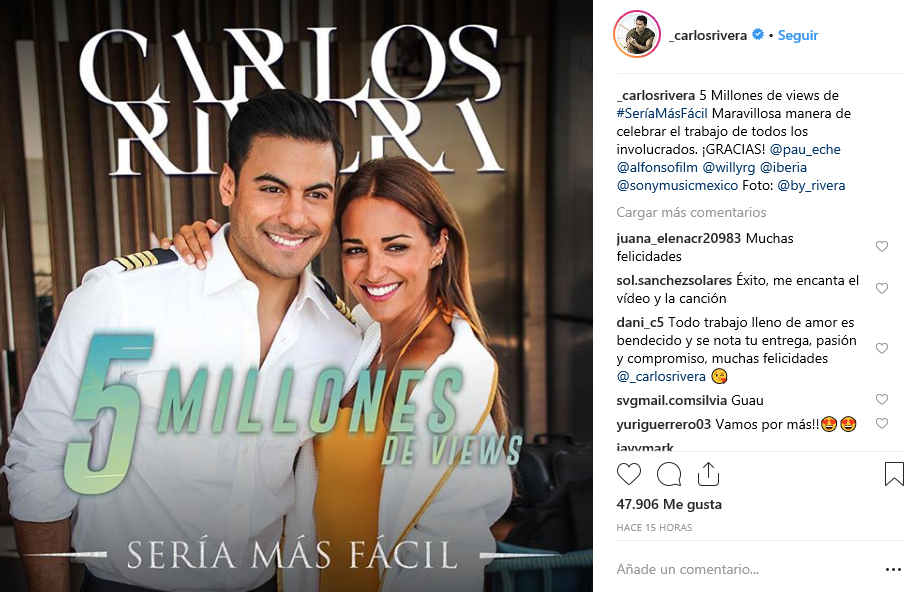This screenshot has width=909, height=592.
Task: Open the three-dot more options menu
Action: coord(893,570)
